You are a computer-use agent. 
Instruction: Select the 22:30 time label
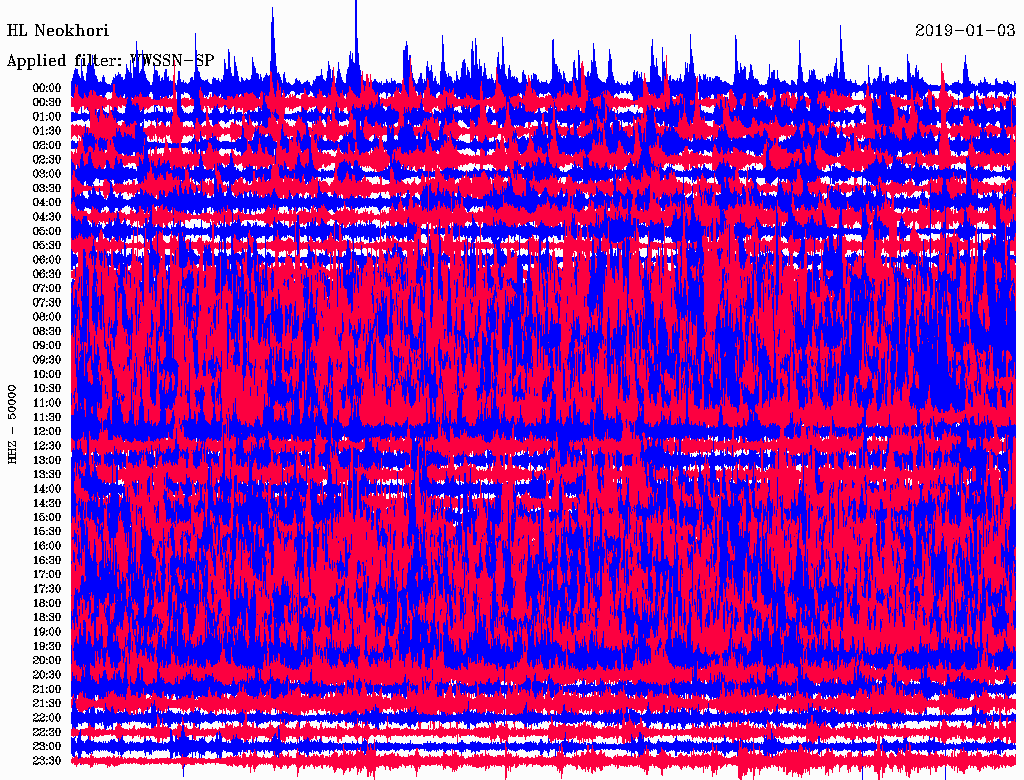click(46, 732)
